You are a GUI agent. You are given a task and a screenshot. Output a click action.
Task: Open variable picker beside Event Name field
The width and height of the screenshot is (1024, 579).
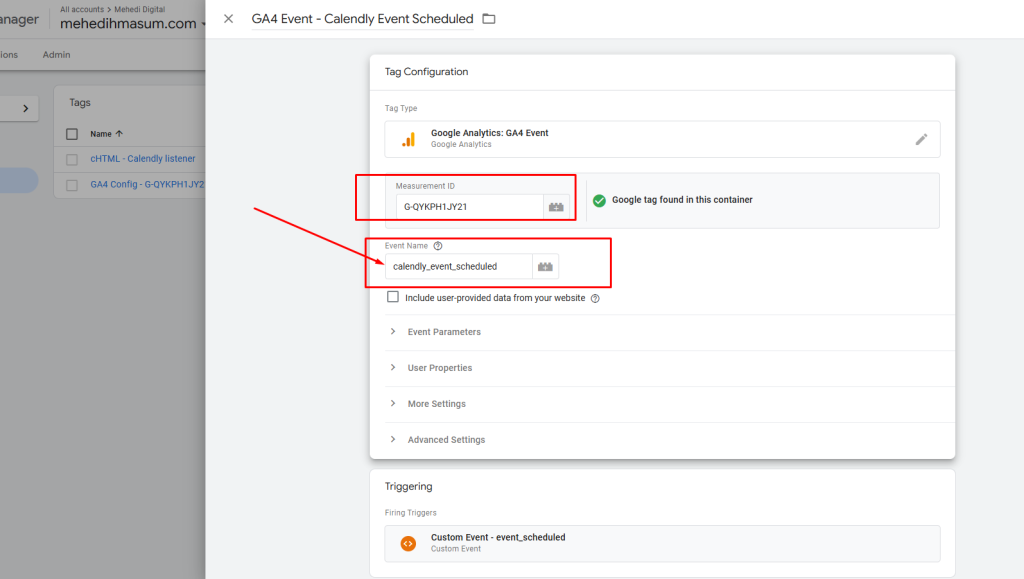pos(545,266)
